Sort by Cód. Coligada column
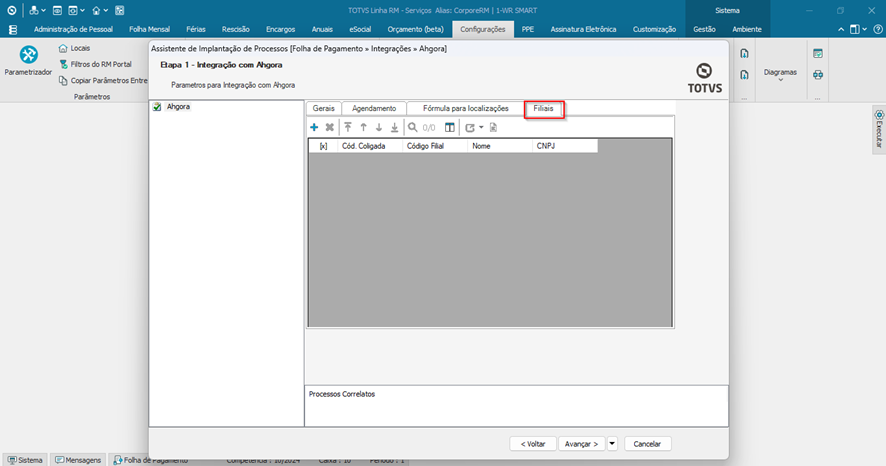Viewport: 886px width, 466px height. (x=370, y=146)
